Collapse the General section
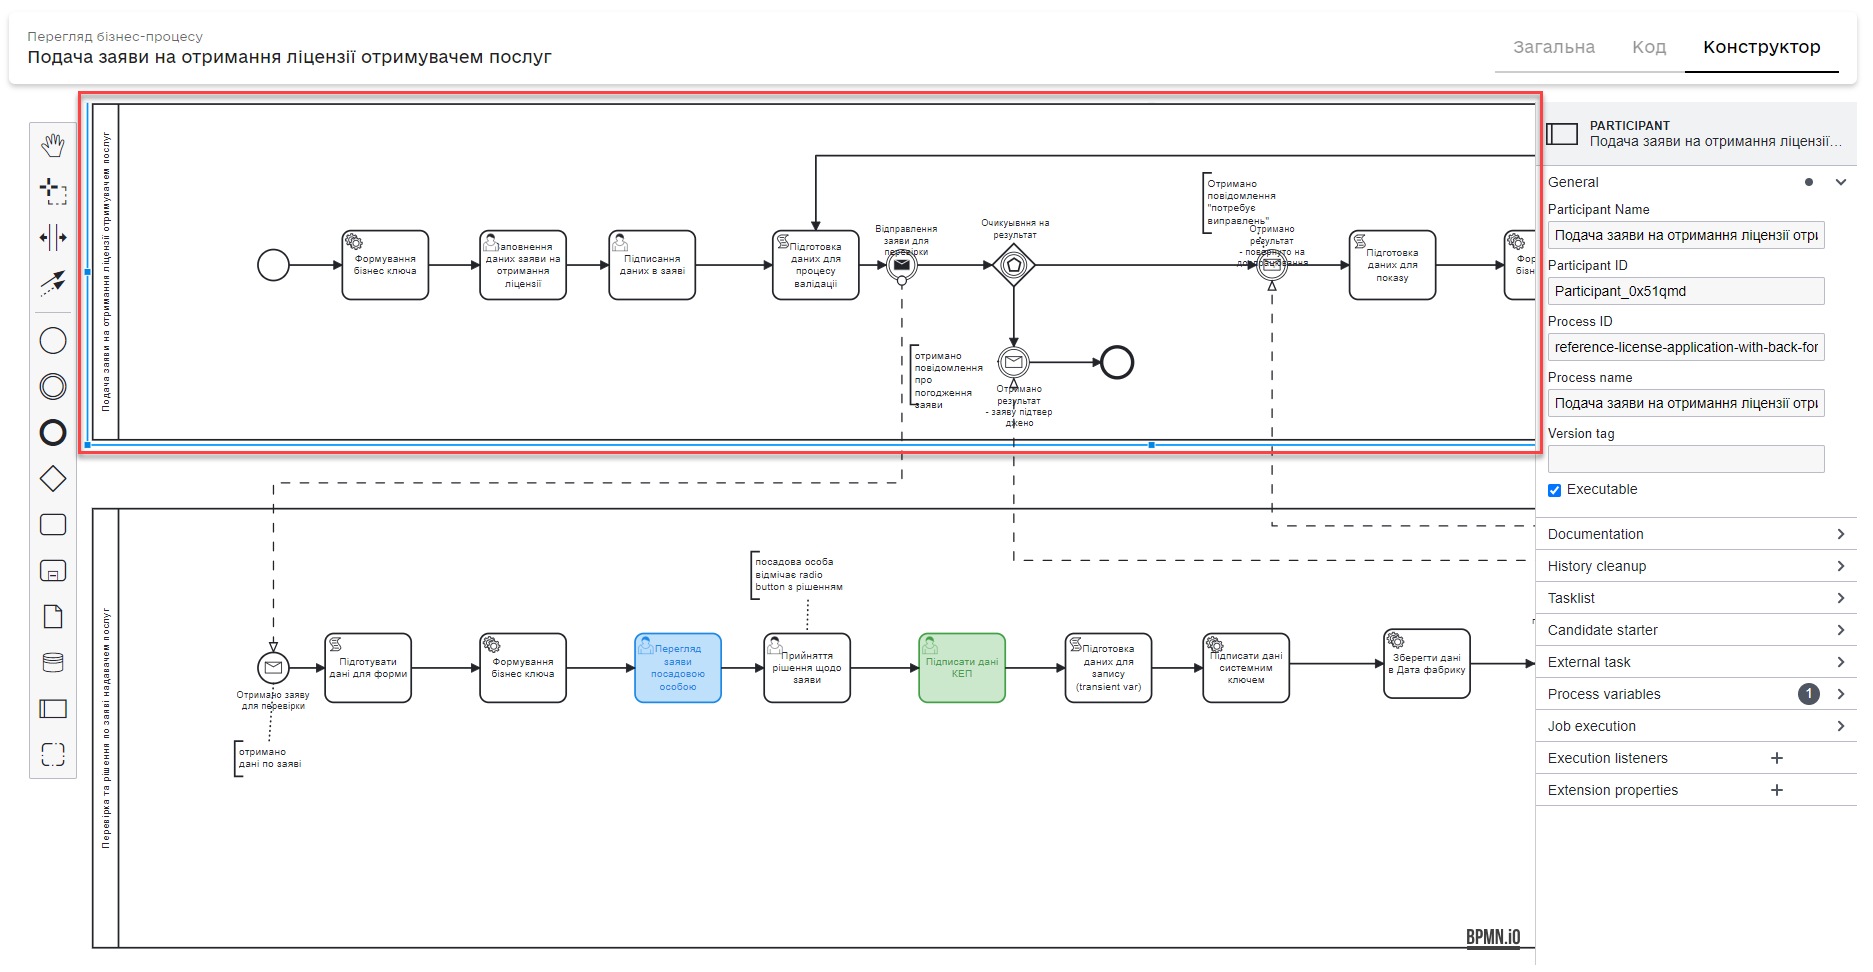This screenshot has height=972, width=1873. click(1840, 182)
